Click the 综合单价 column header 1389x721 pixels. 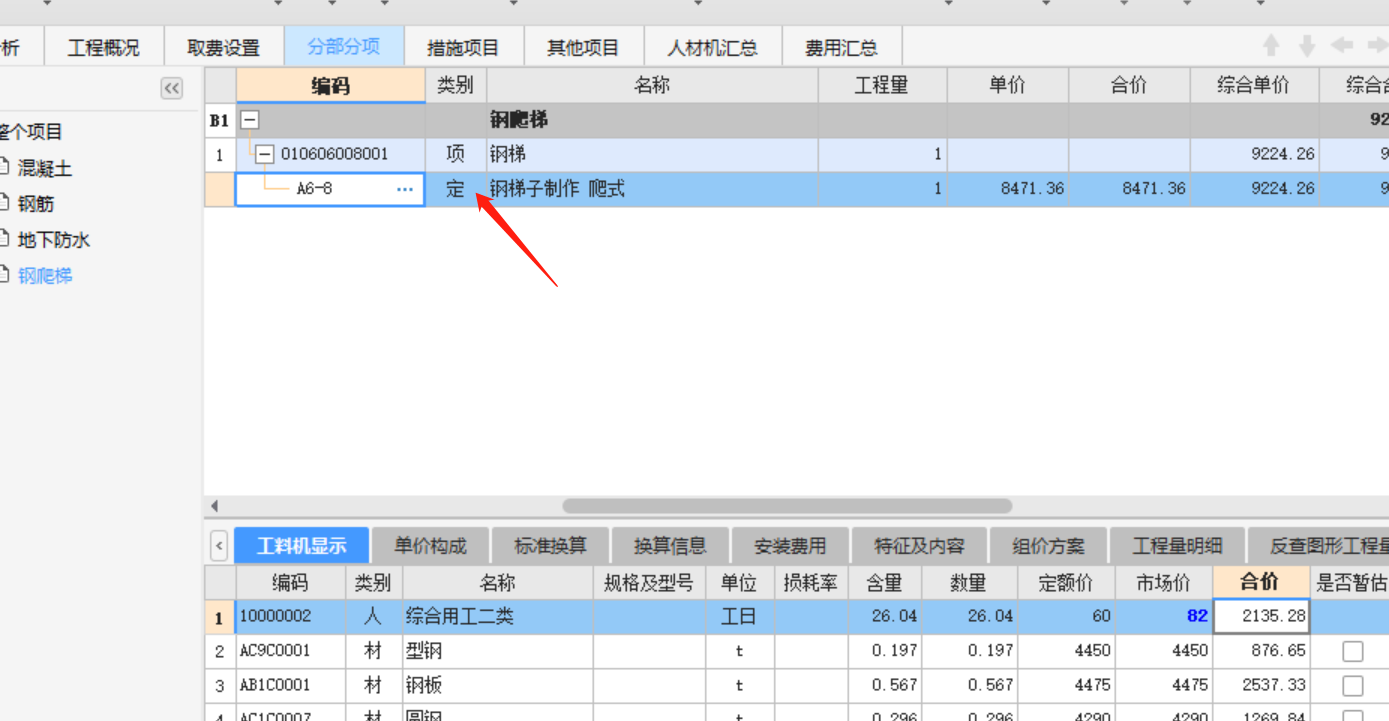click(x=1254, y=86)
